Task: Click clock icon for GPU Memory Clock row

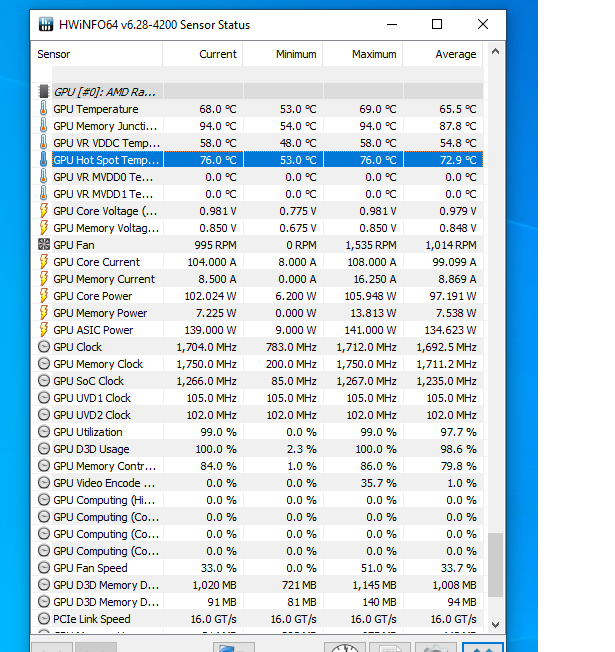Action: point(44,364)
